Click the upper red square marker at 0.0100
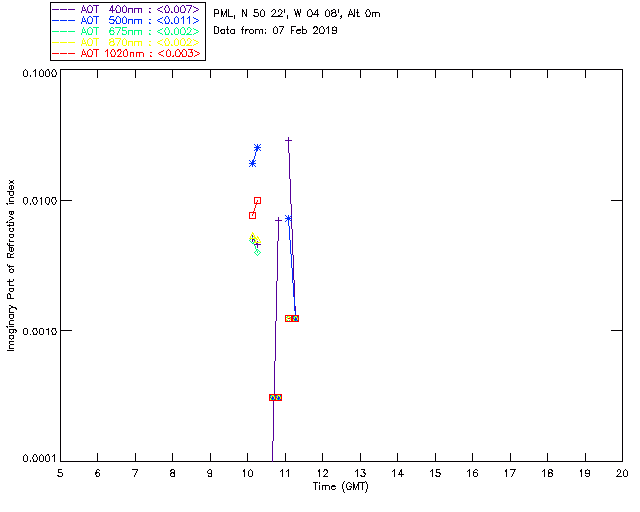This screenshot has width=640, height=512. coord(257,200)
